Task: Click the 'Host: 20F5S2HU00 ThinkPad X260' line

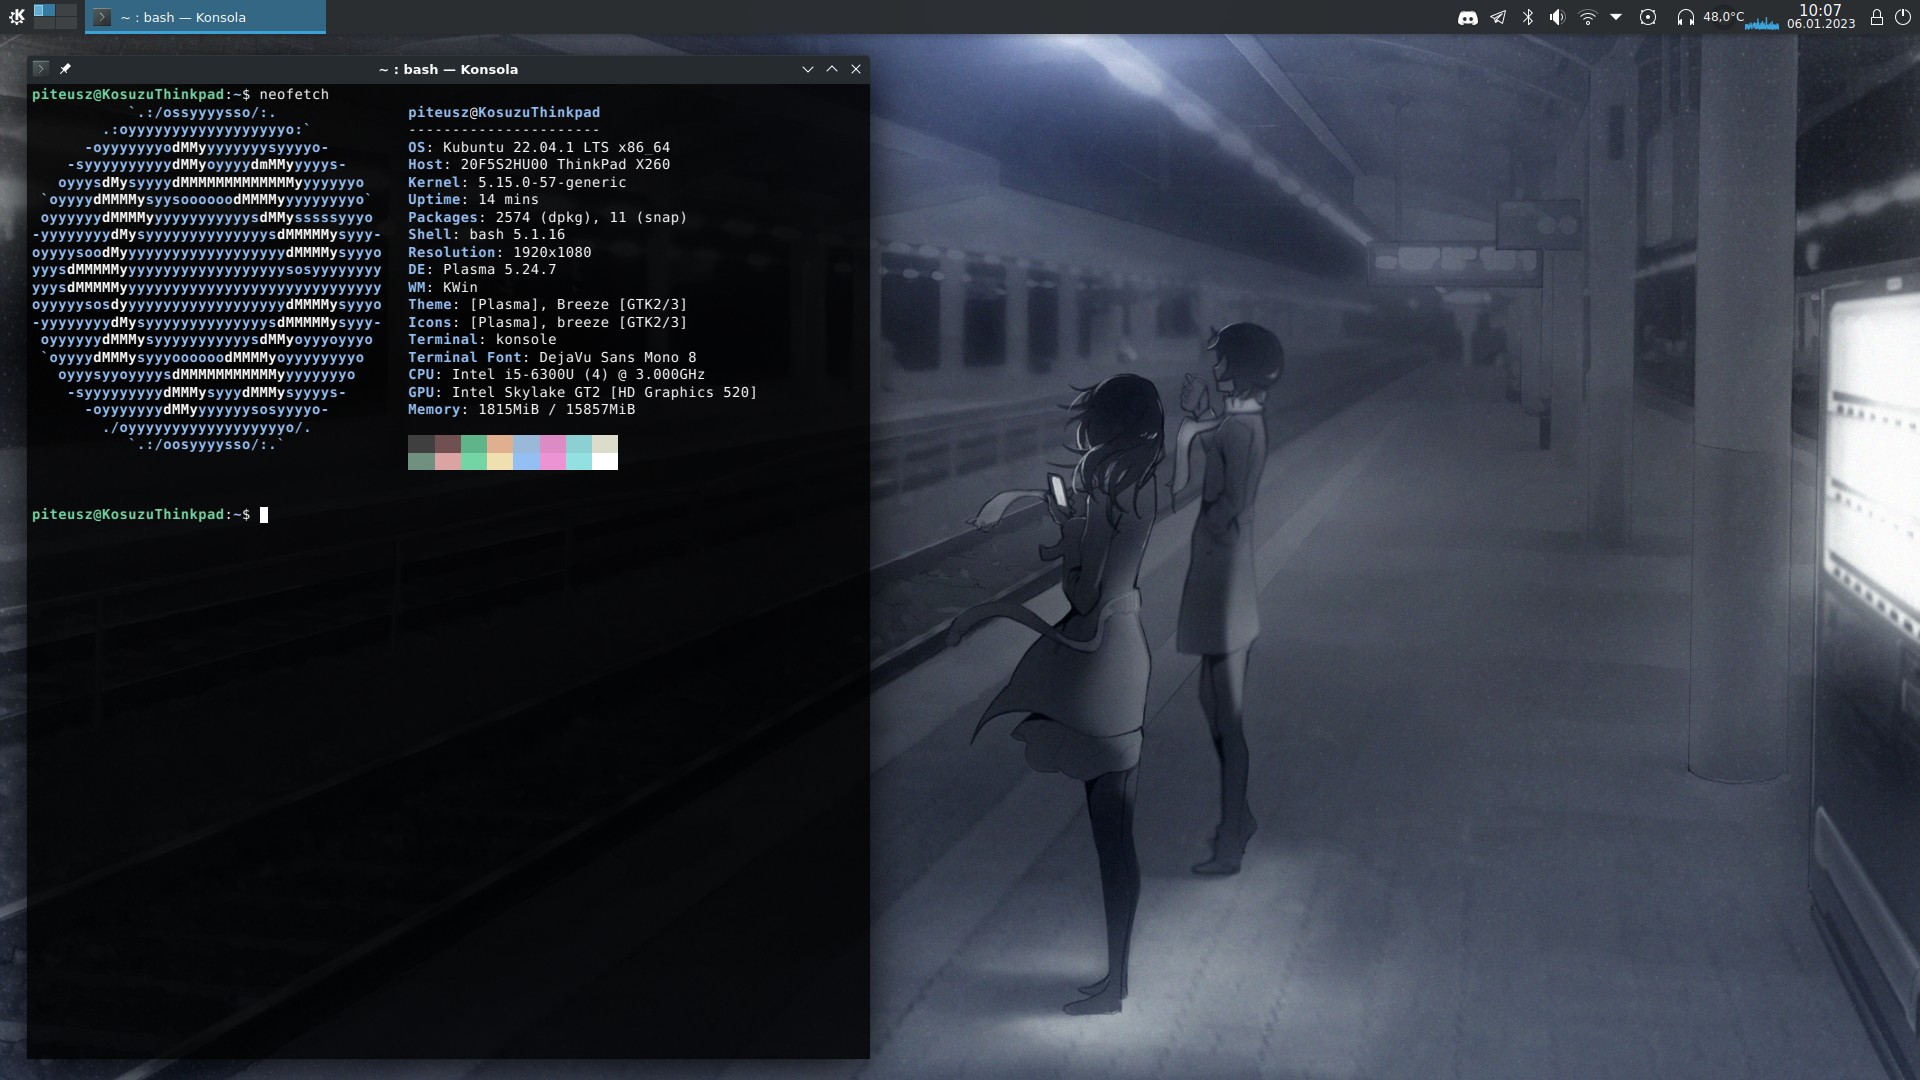Action: click(x=539, y=164)
